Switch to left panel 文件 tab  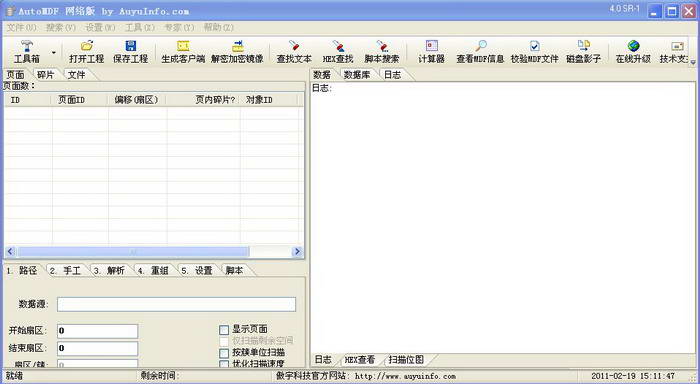coord(76,75)
